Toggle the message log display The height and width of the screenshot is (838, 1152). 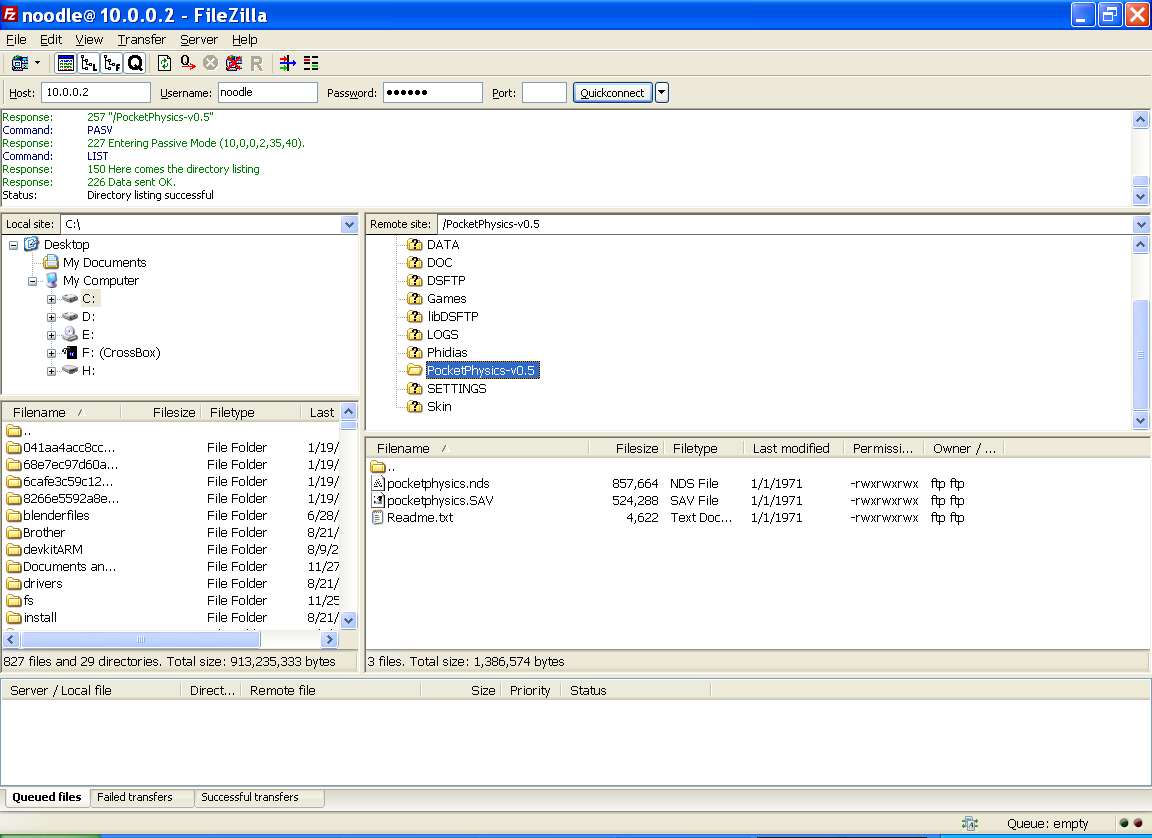tap(65, 62)
